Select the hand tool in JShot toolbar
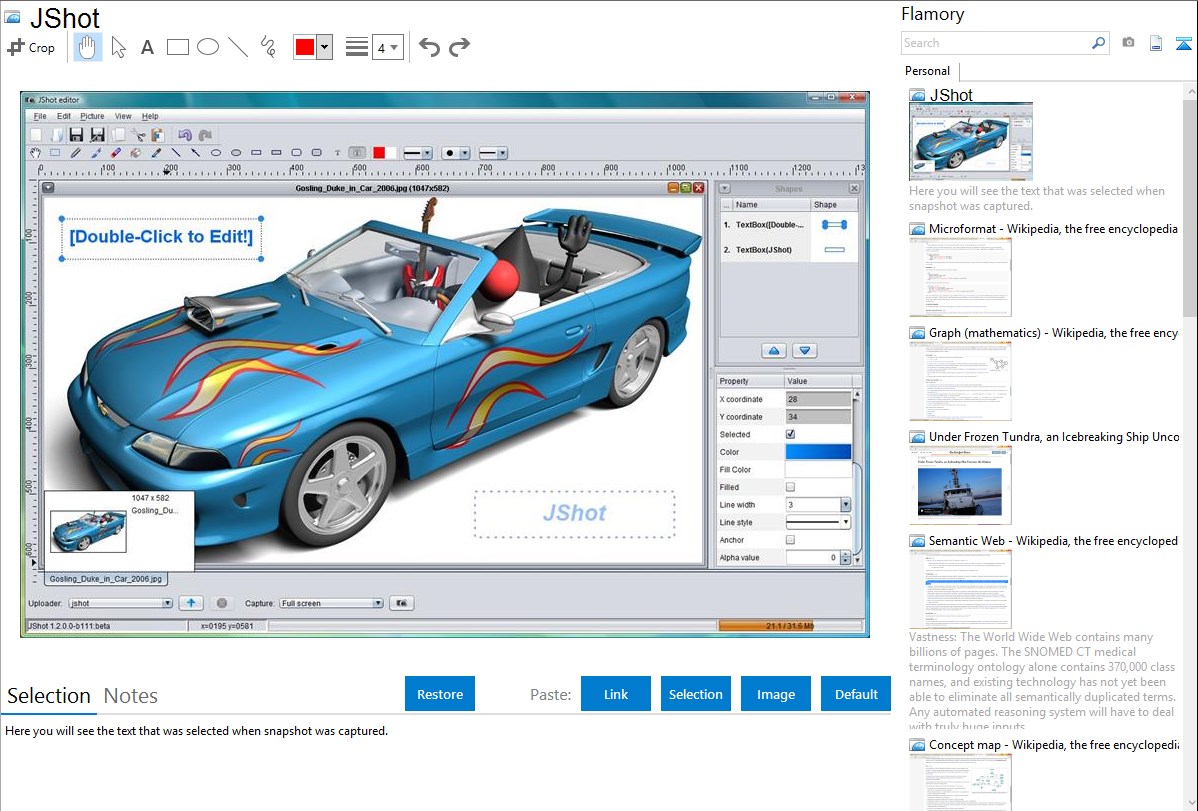This screenshot has height=811, width=1198. coord(35,153)
